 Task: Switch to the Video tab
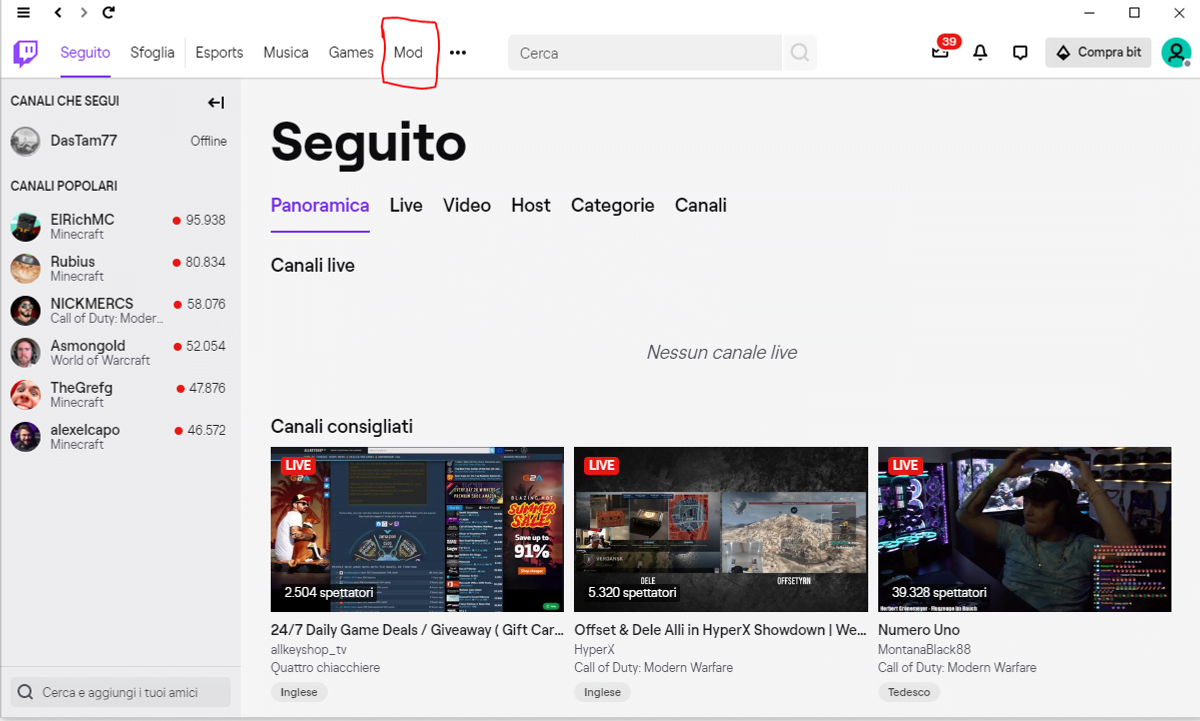click(467, 205)
